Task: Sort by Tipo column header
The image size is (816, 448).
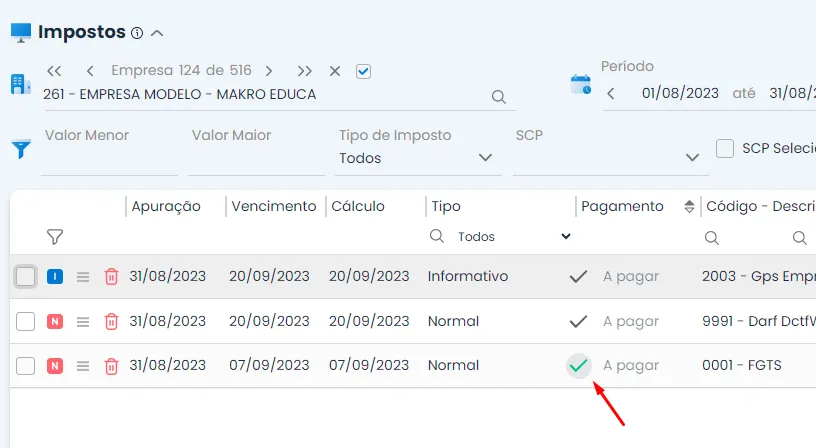Action: pyautogui.click(x=446, y=207)
